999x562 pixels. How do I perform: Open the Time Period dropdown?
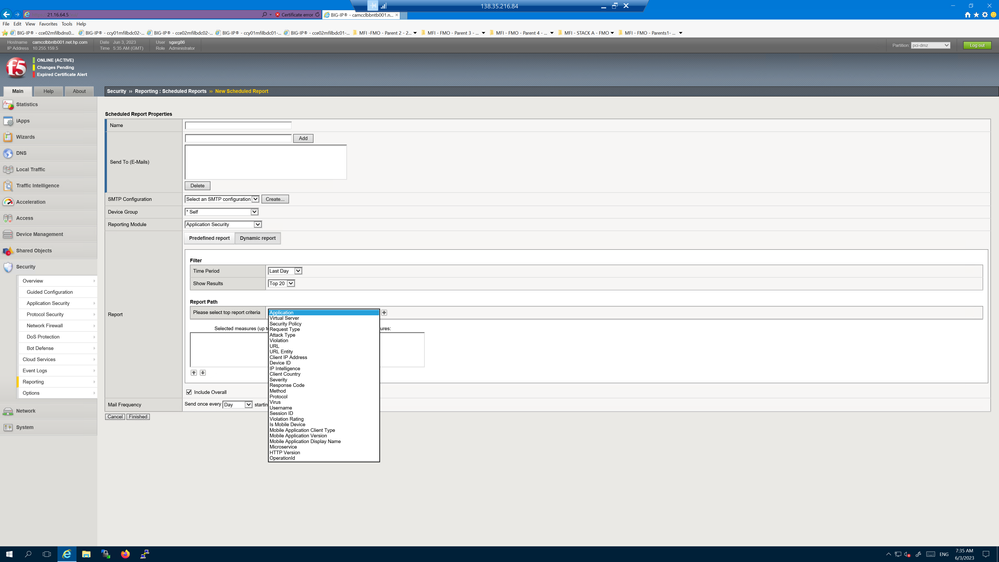[284, 271]
